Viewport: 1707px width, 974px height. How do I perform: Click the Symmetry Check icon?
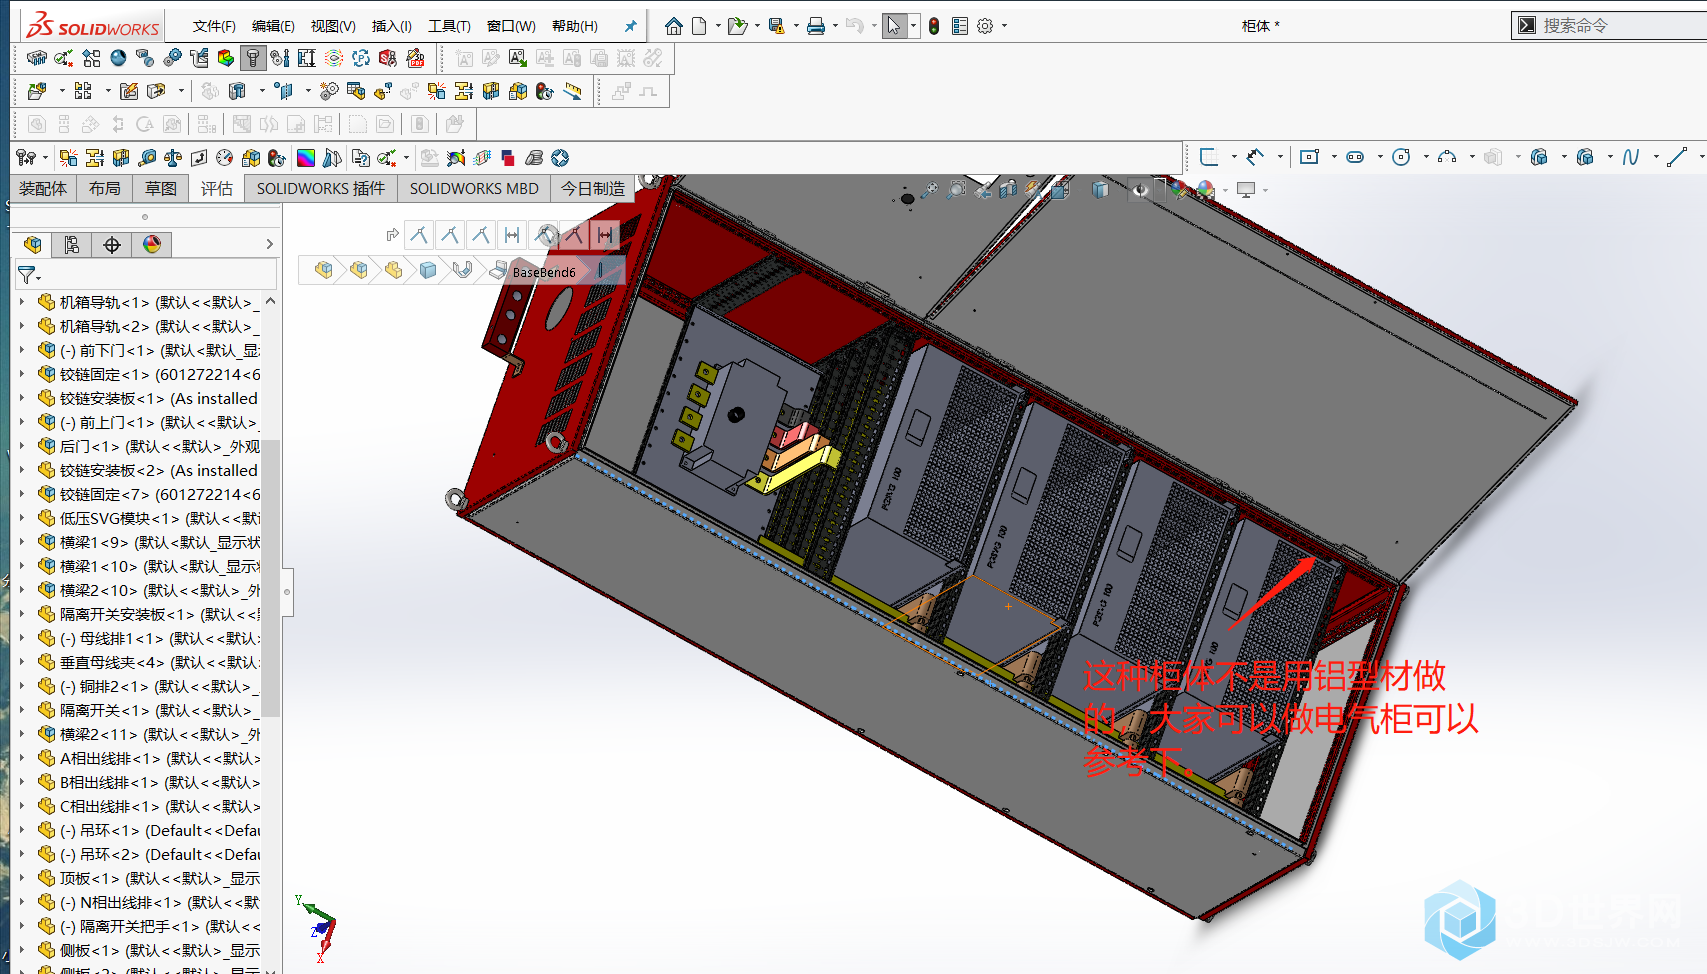click(x=333, y=158)
